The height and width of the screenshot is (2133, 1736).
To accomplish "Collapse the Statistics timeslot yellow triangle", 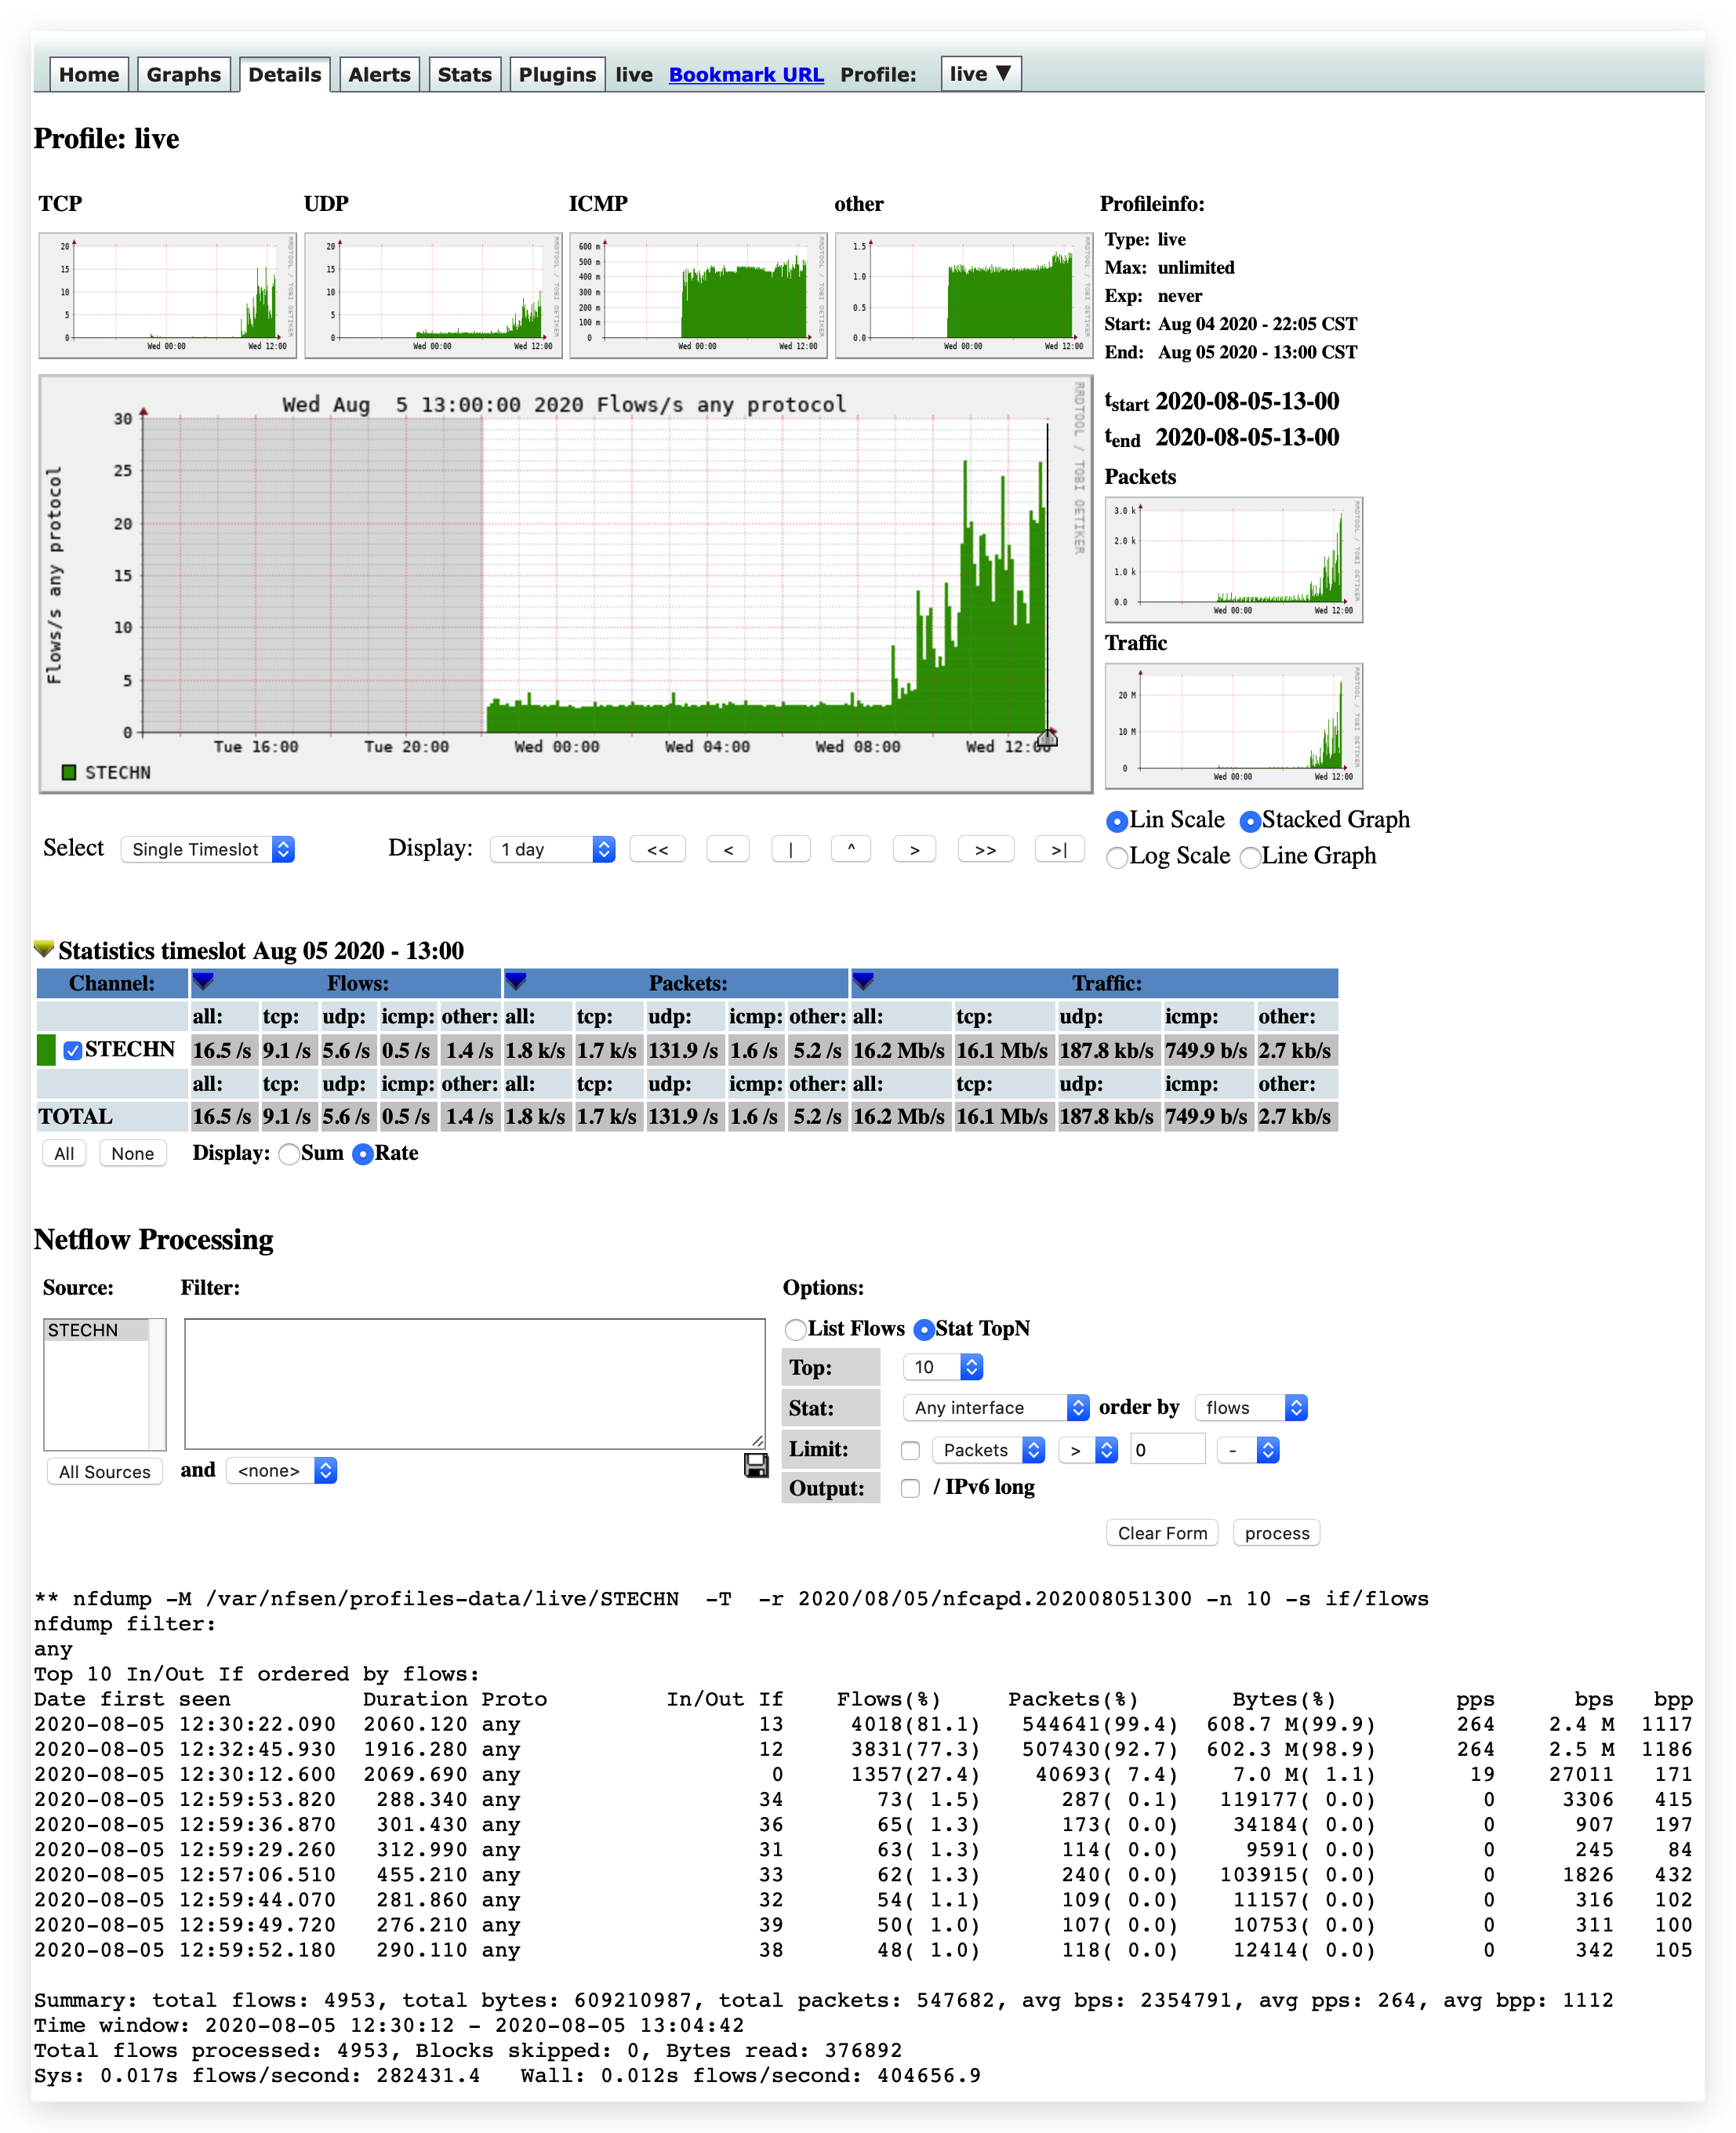I will tap(43, 948).
